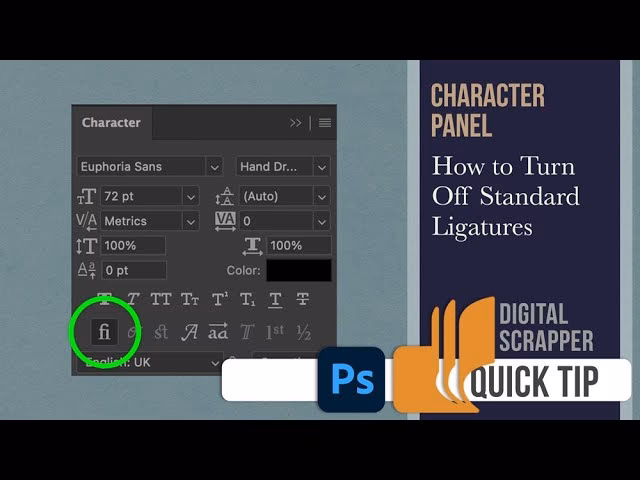Toggle stylistic alternates aa button

point(218,331)
